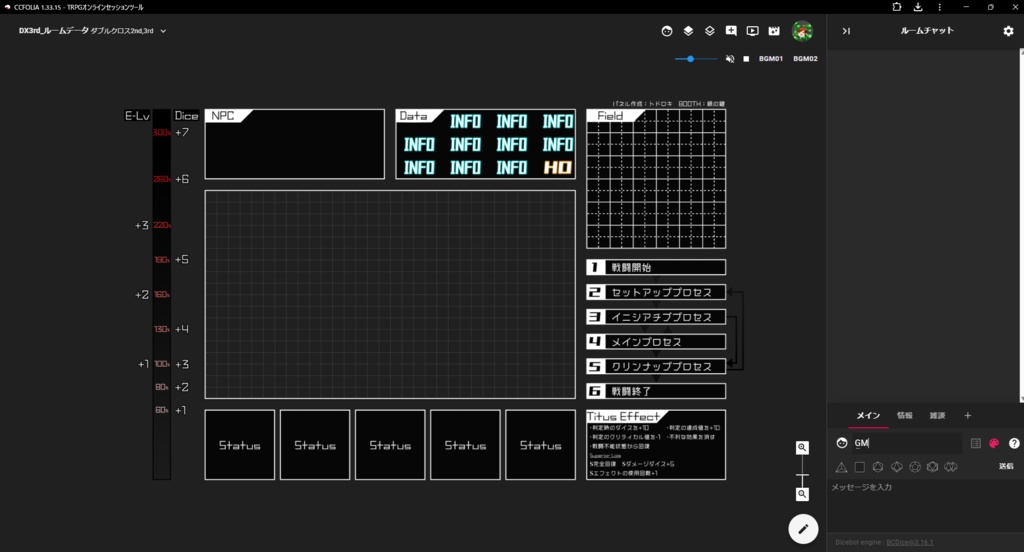Open the scenario text add-comment icon
The image size is (1024, 552).
click(731, 31)
